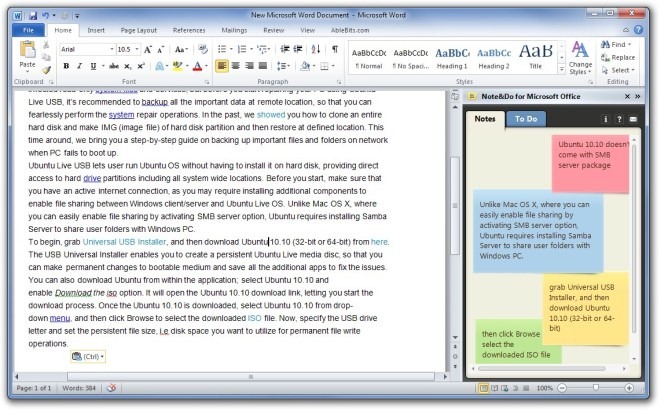Select Justify alignment
The width and height of the screenshot is (660, 410).
click(x=263, y=66)
